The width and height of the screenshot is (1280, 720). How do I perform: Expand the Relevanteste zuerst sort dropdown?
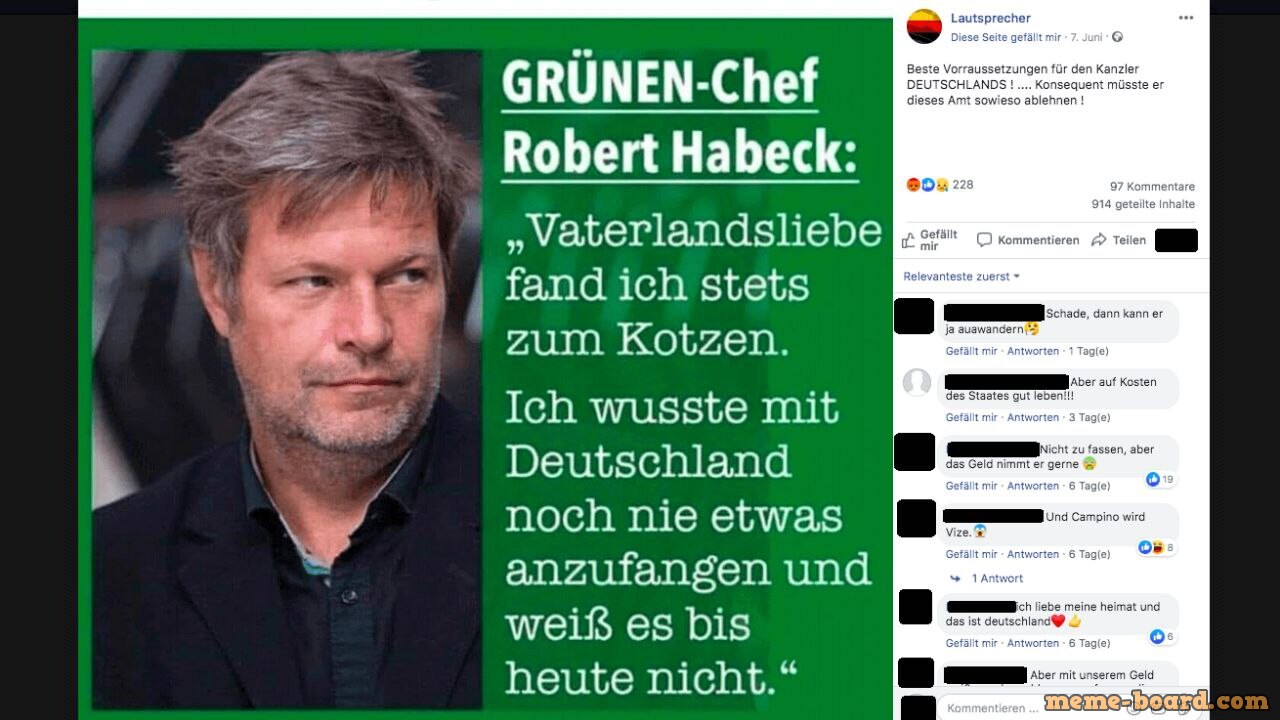pos(962,276)
